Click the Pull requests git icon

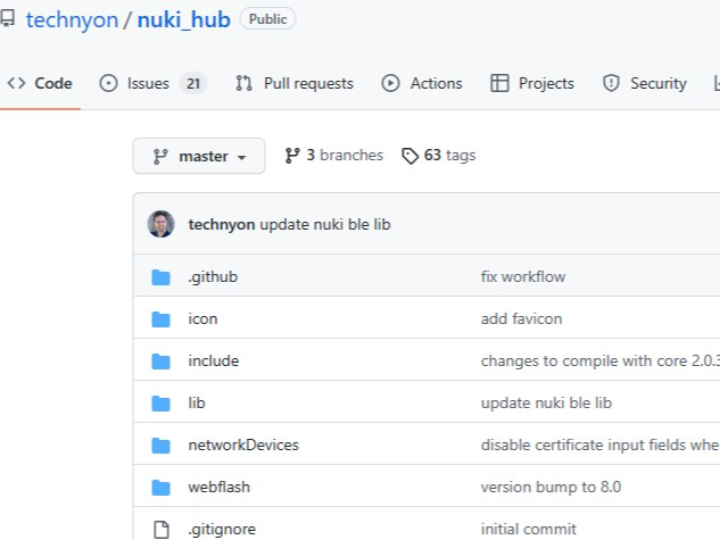(x=244, y=84)
